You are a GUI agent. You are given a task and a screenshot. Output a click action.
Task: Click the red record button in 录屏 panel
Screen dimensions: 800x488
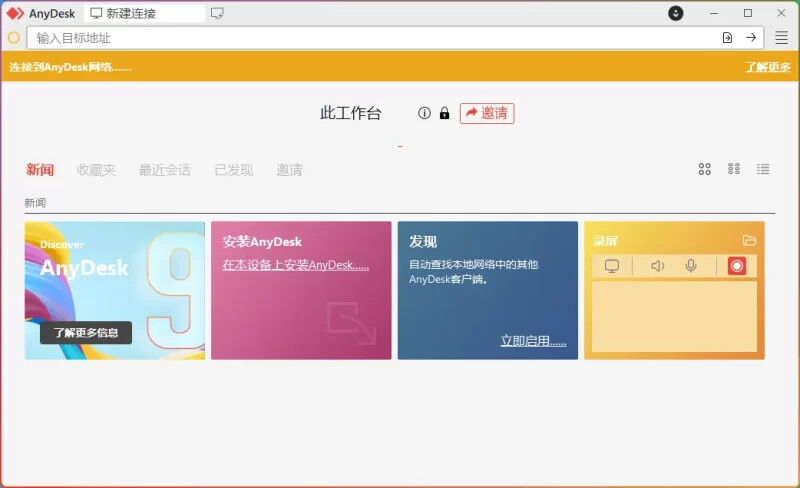[x=737, y=266]
